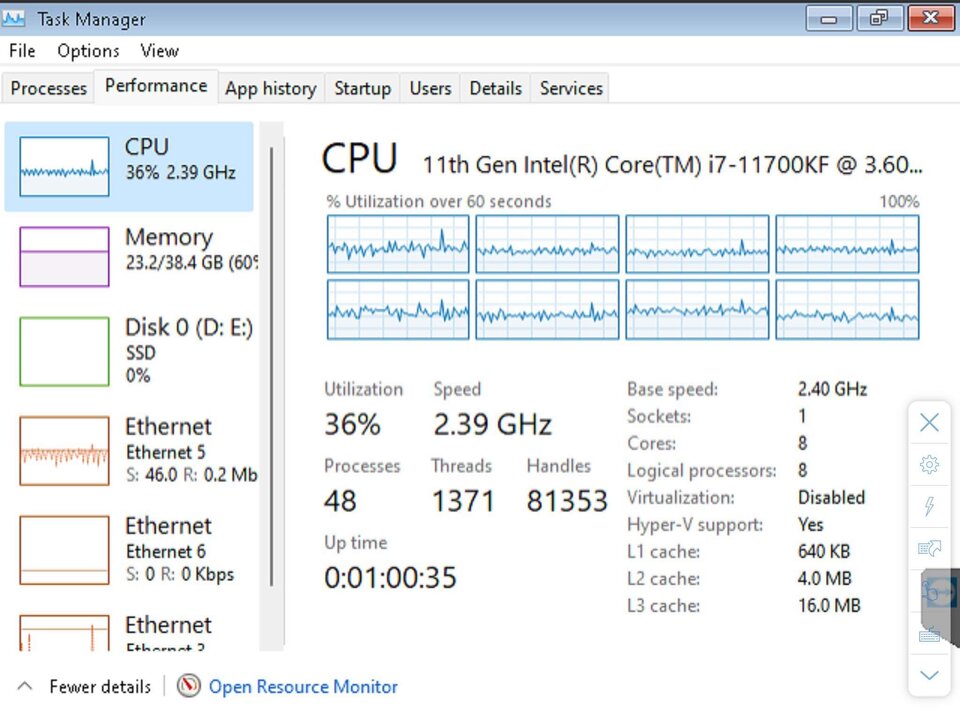Screen dimensions: 960x720
Task: Switch to the Startup tab
Action: [362, 88]
